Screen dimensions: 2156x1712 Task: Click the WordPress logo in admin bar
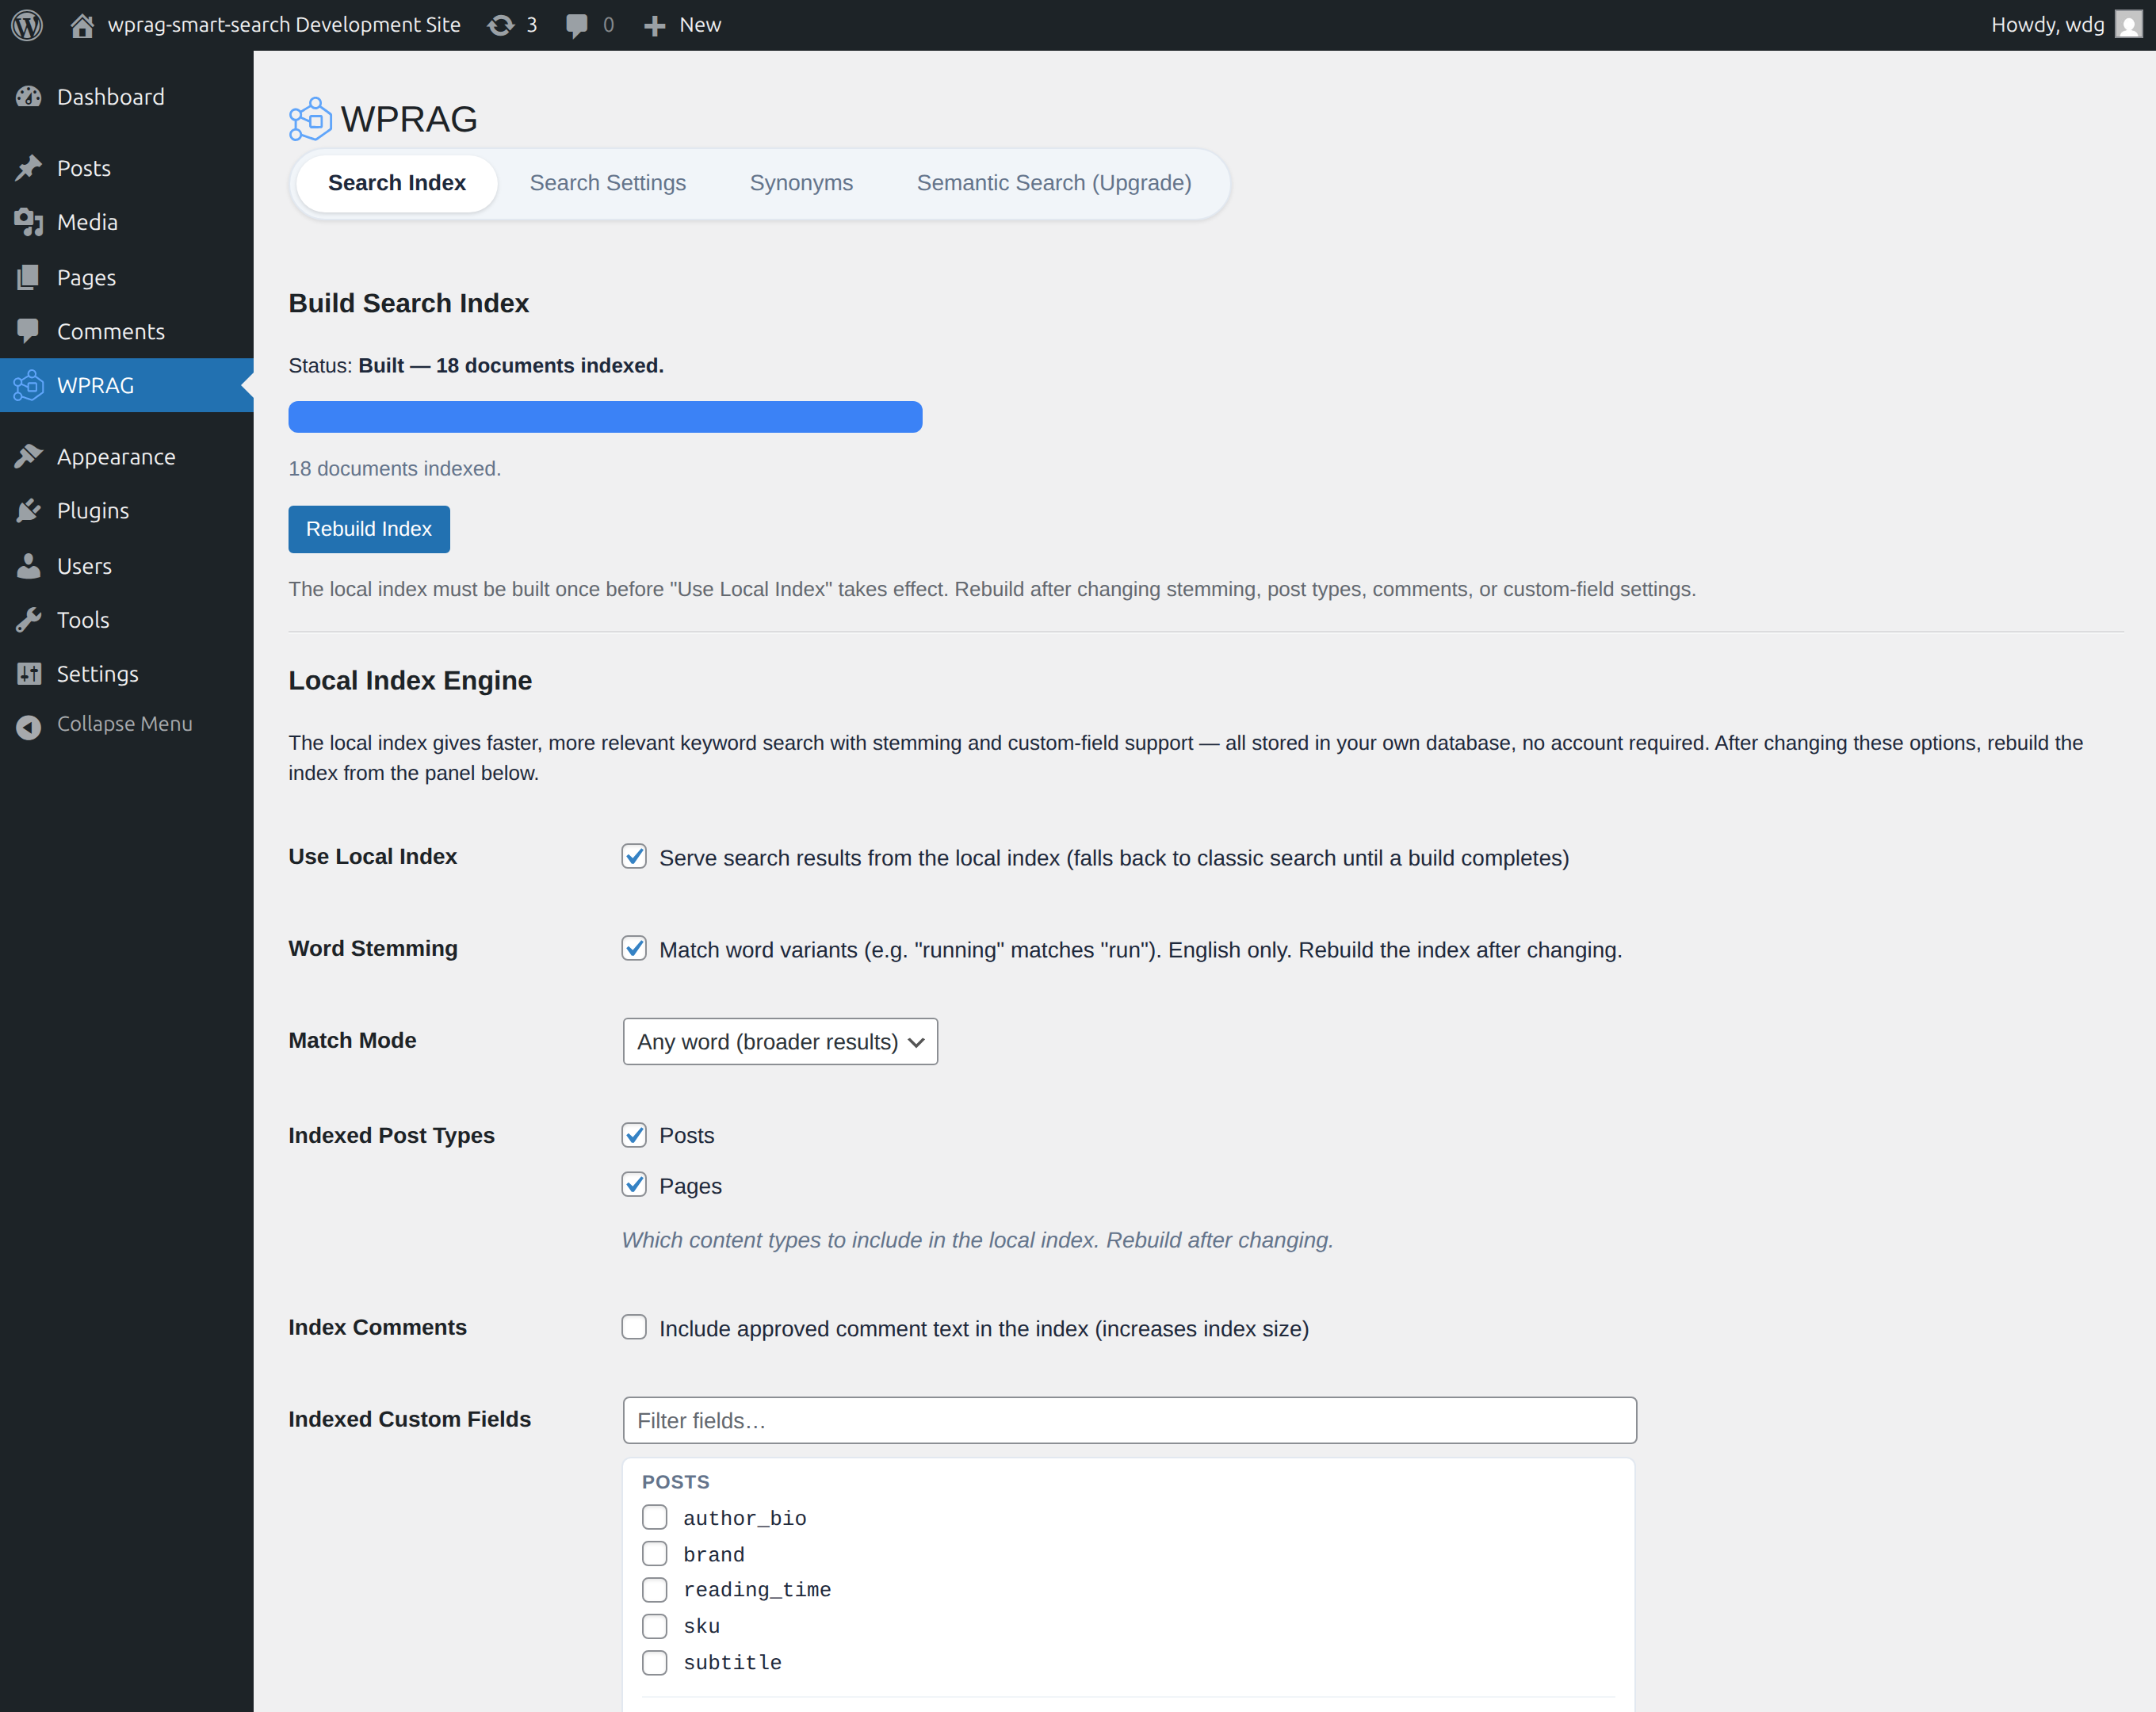click(x=27, y=25)
